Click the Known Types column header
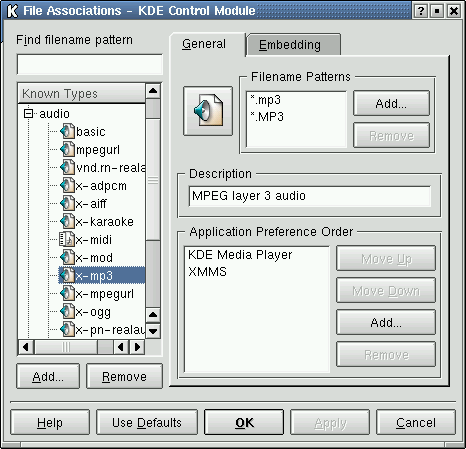The width and height of the screenshot is (466, 449). click(81, 93)
